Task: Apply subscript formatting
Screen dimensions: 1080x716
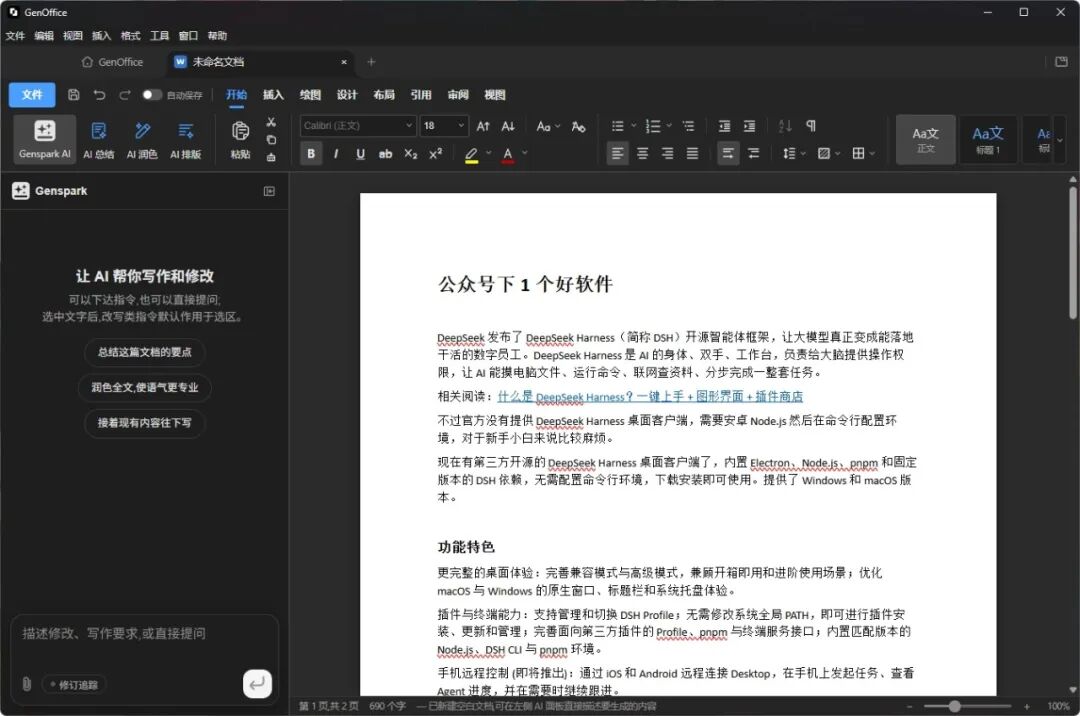Action: coord(411,154)
